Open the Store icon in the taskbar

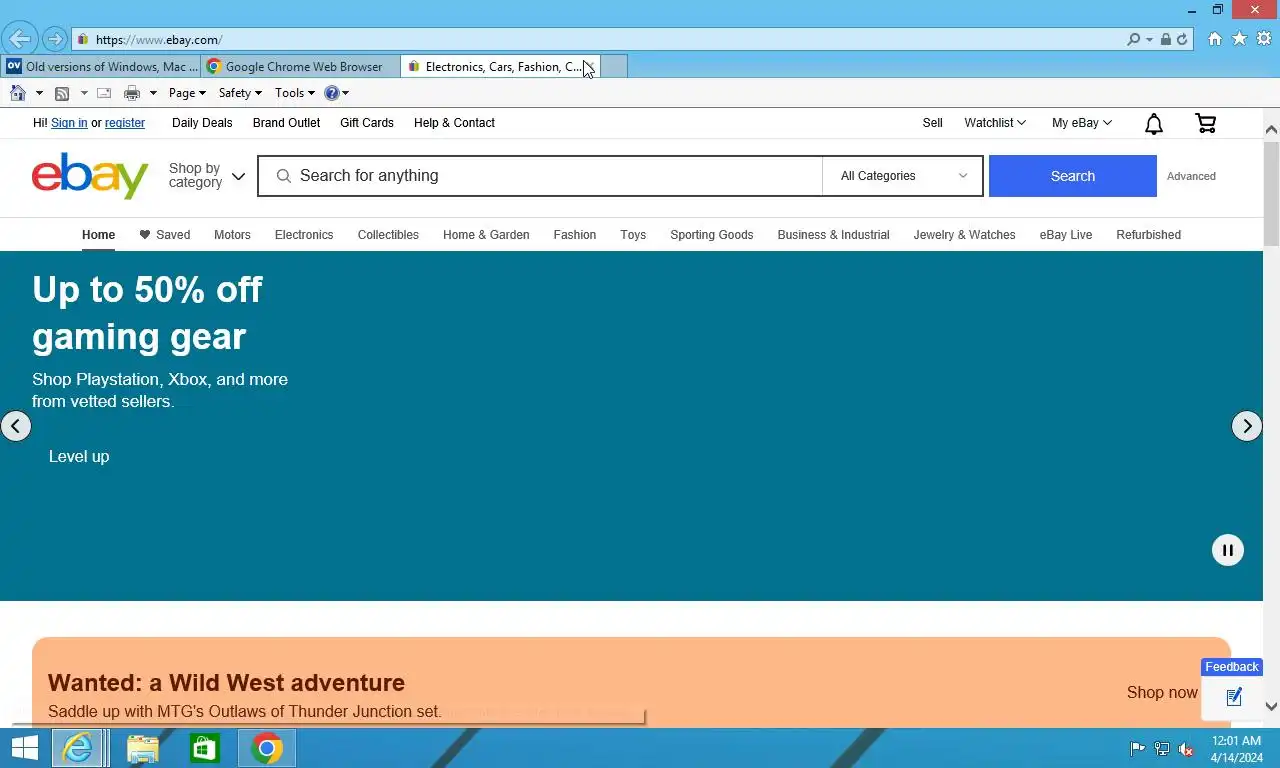pyautogui.click(x=205, y=748)
